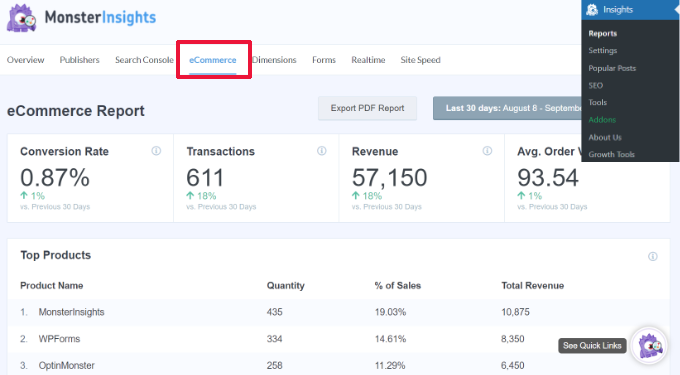The width and height of the screenshot is (680, 375).
Task: Click total revenue value 6,450
Action: click(513, 365)
